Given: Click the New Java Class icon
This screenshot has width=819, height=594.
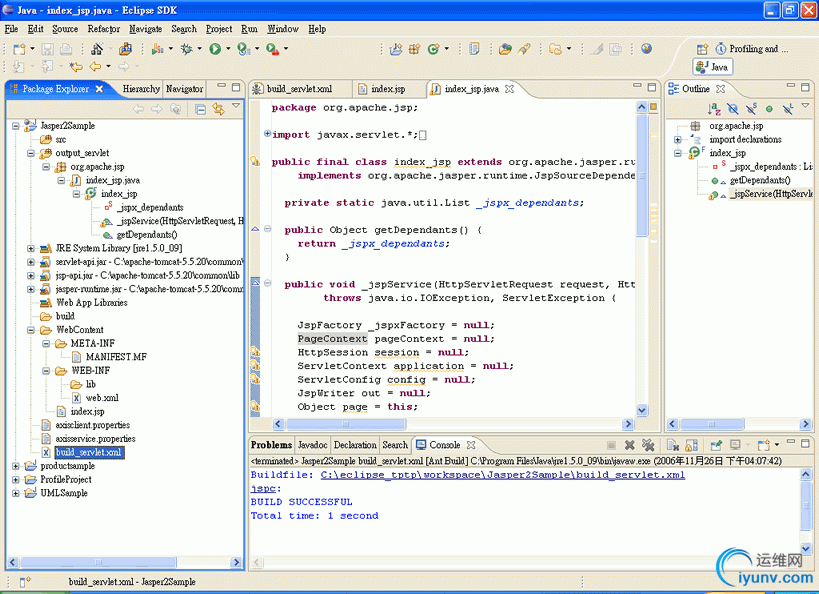Looking at the screenshot, I should click(x=434, y=49).
